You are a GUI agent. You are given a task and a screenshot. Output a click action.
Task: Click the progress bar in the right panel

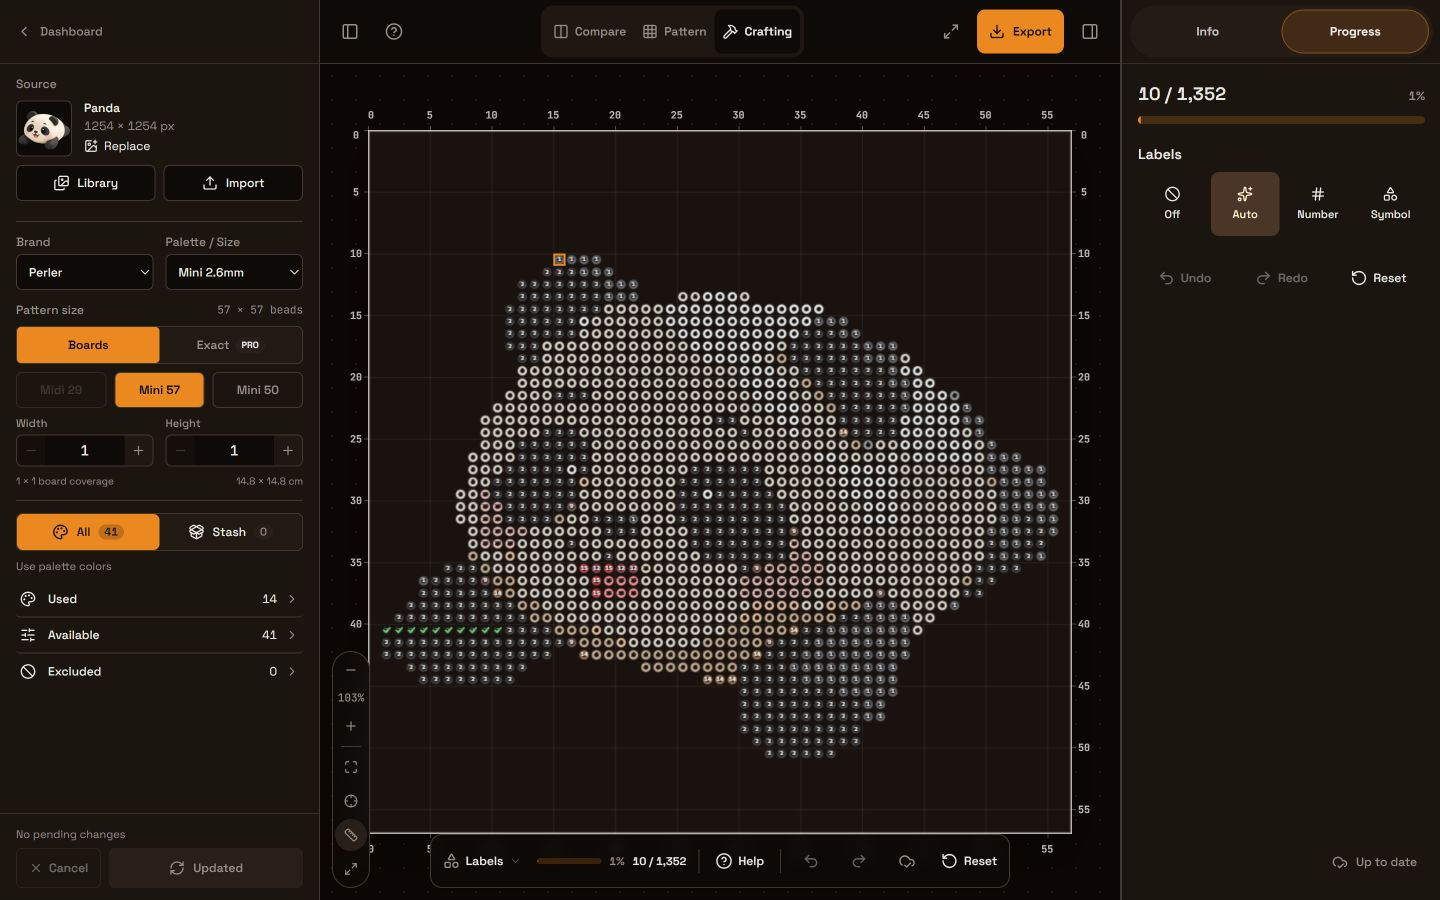1281,120
